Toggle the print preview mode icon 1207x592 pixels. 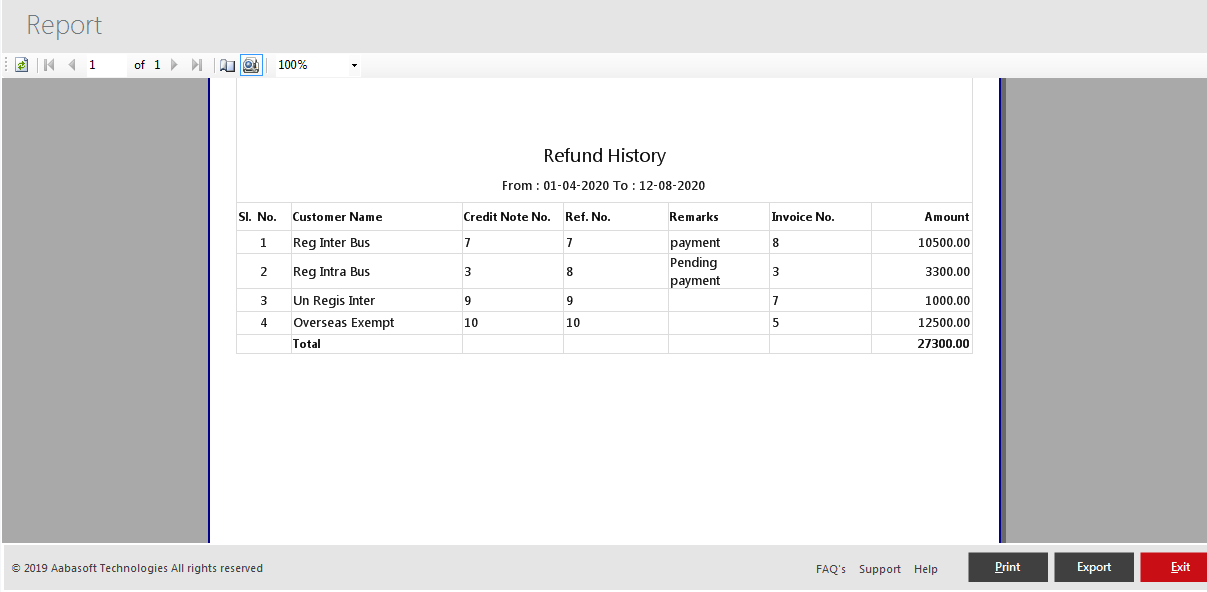click(x=251, y=65)
